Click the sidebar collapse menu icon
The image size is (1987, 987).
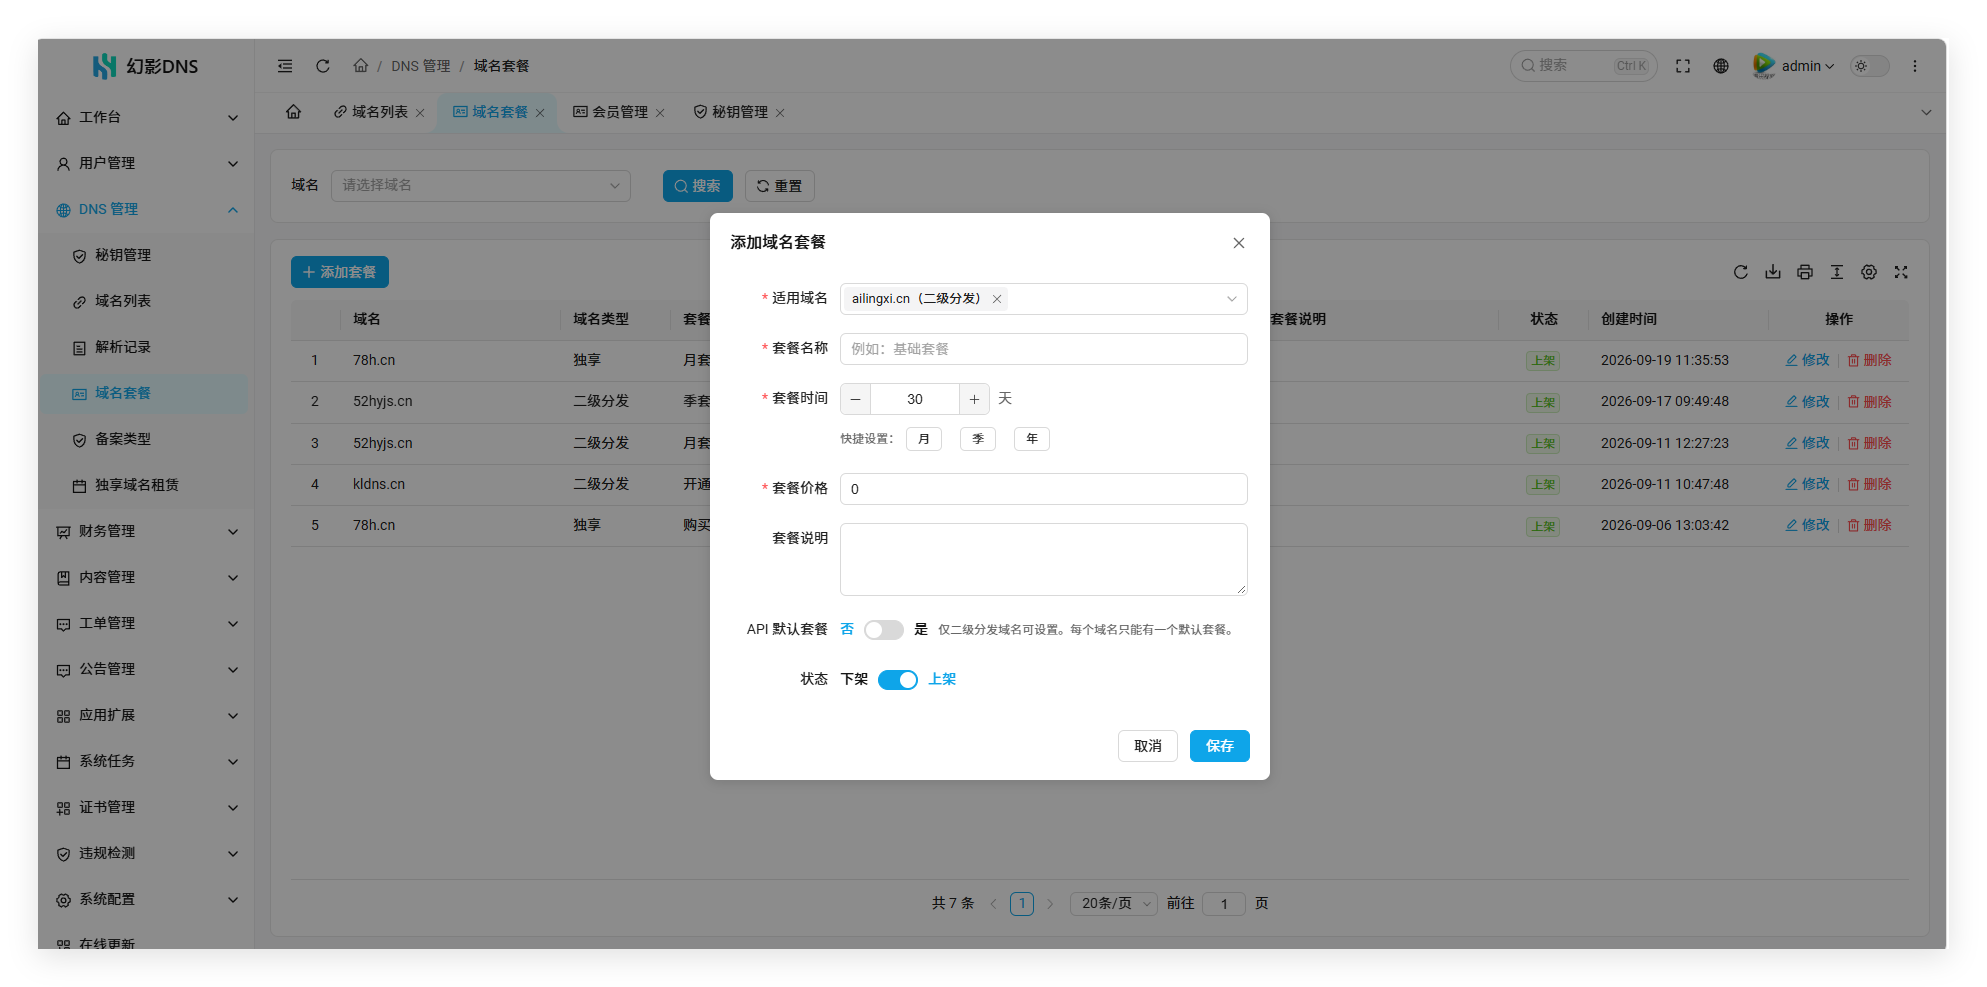point(285,66)
